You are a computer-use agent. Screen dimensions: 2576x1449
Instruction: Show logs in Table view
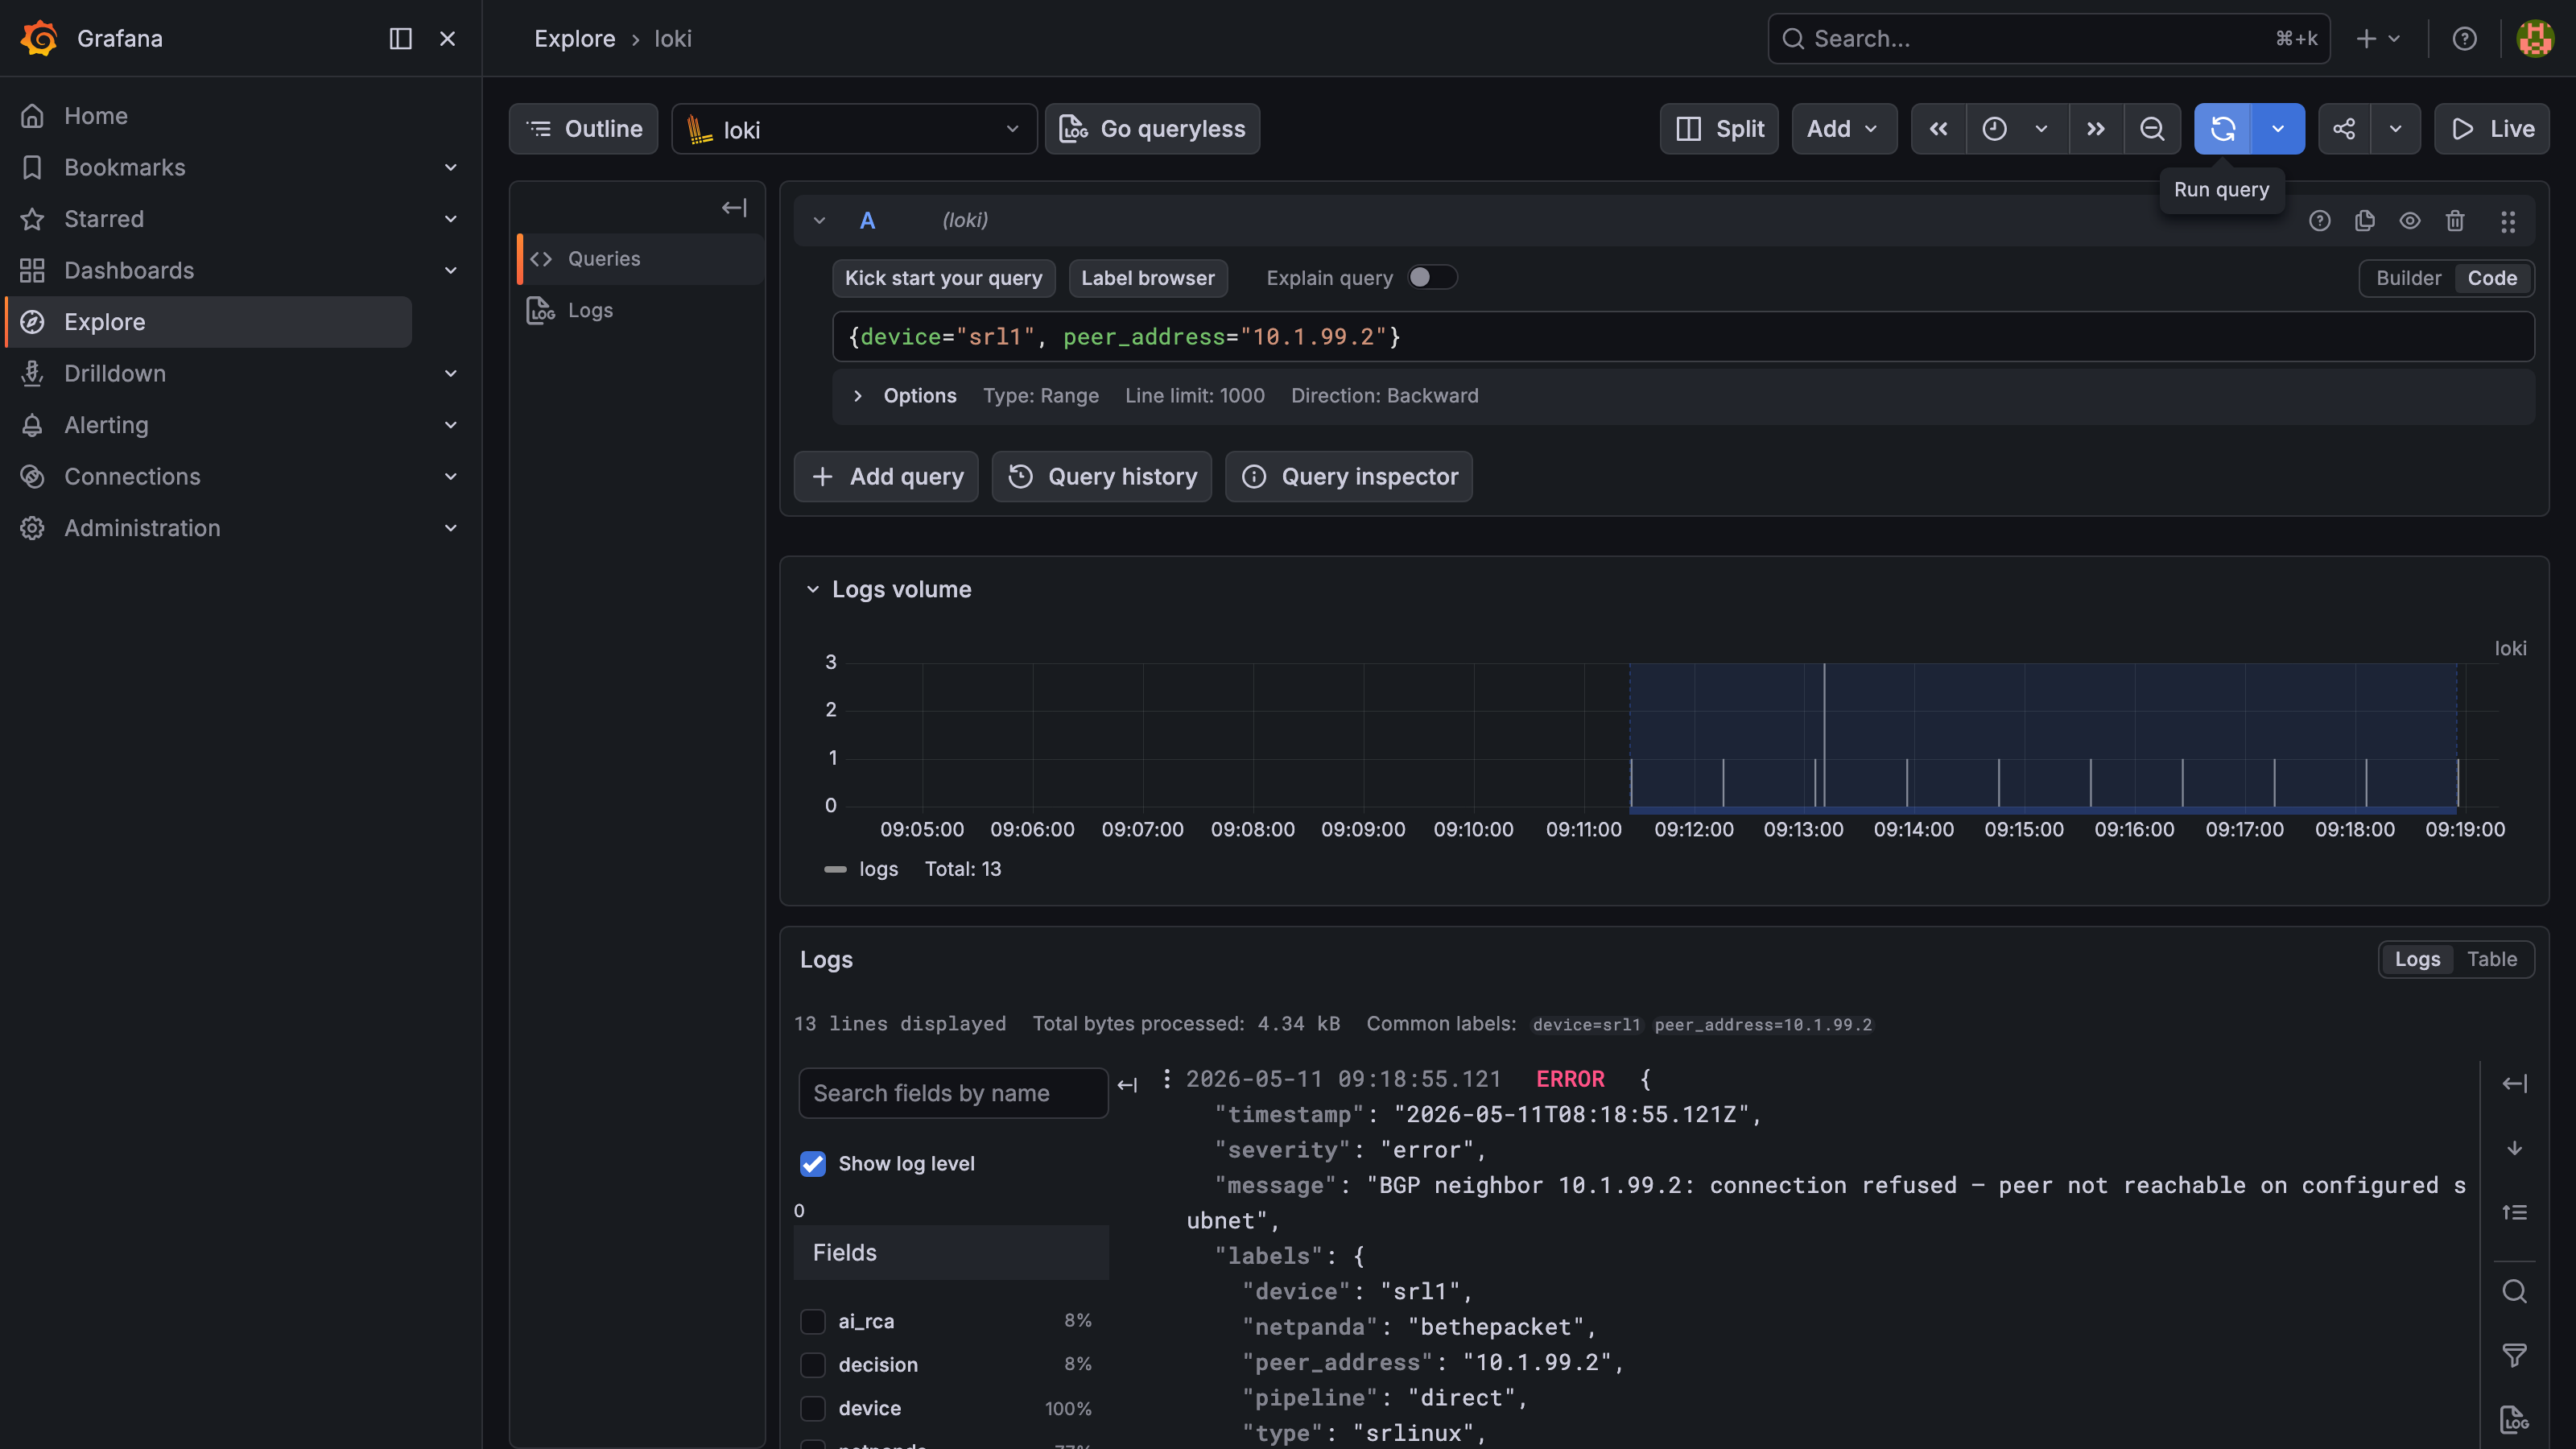(x=2491, y=959)
